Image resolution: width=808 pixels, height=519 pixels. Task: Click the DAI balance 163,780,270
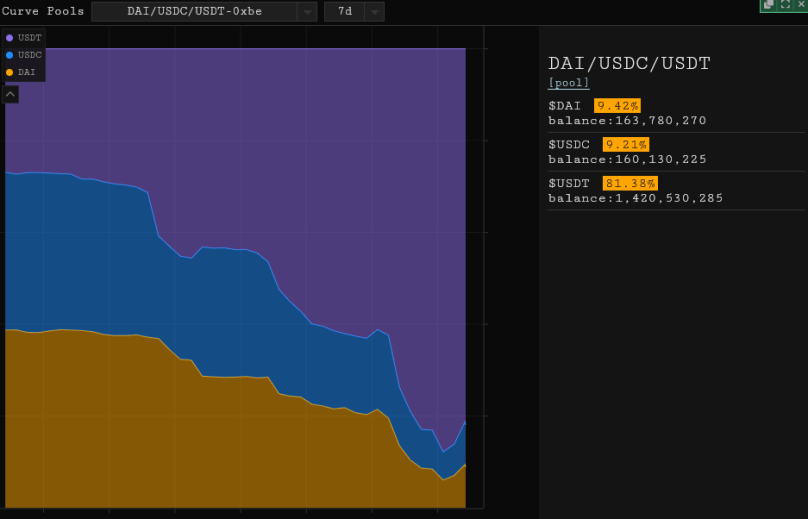[661, 121]
